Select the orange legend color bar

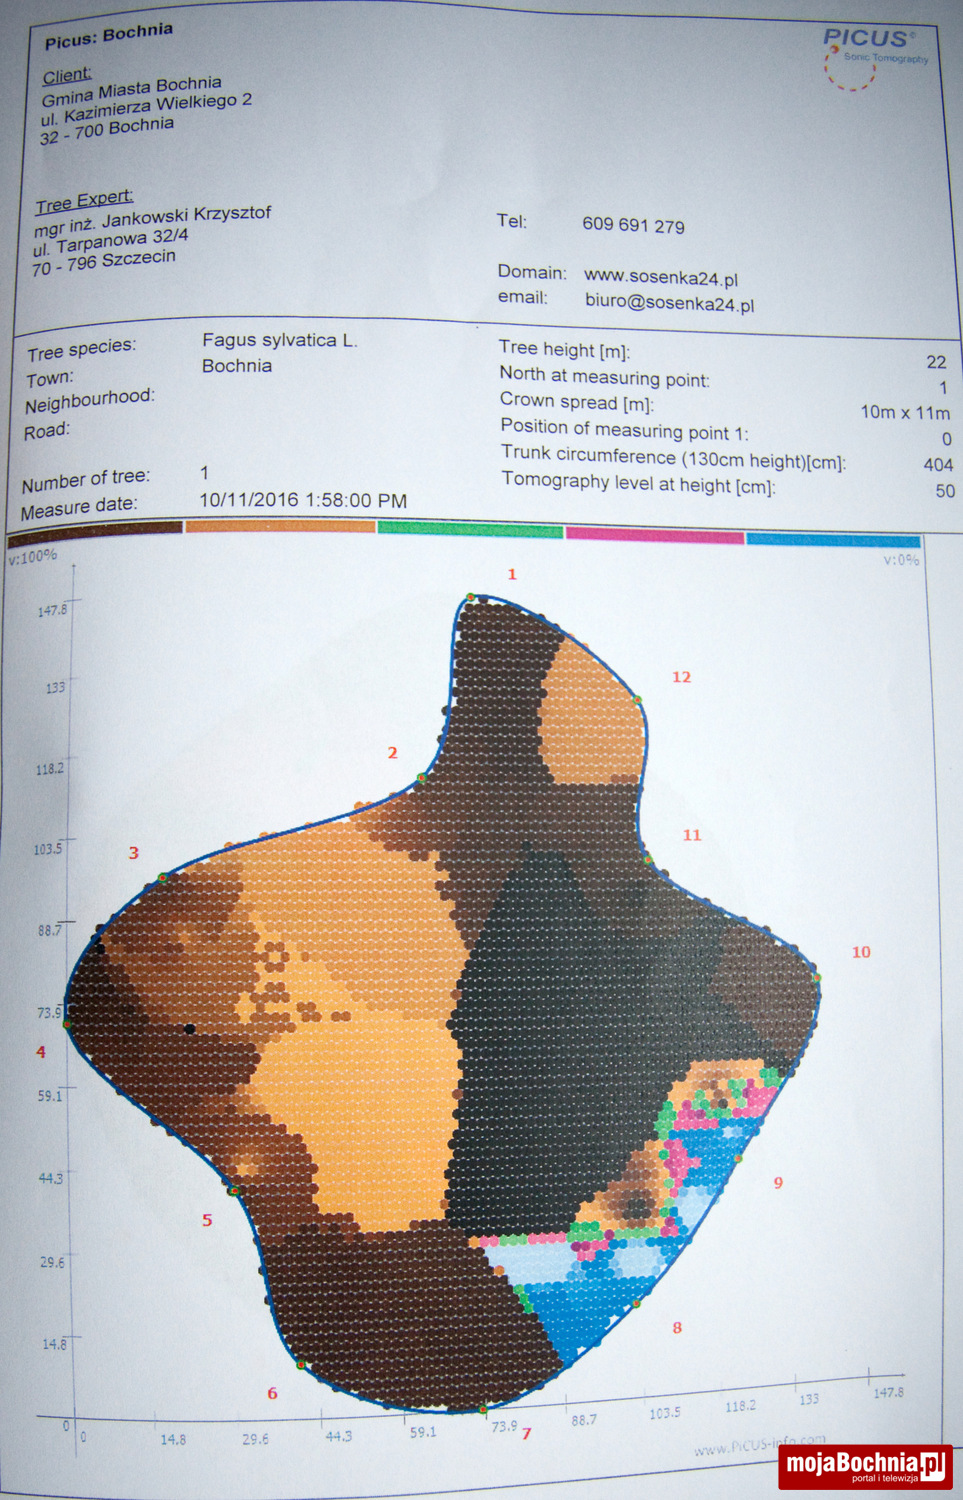point(280,527)
